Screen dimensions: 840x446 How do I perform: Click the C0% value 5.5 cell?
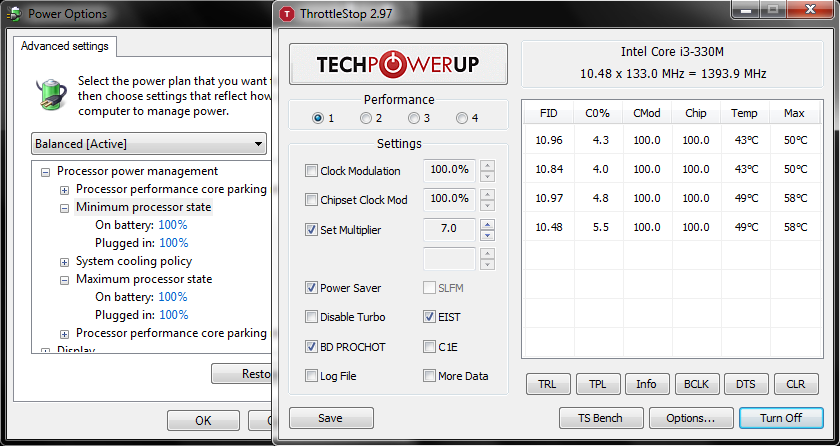pos(598,227)
